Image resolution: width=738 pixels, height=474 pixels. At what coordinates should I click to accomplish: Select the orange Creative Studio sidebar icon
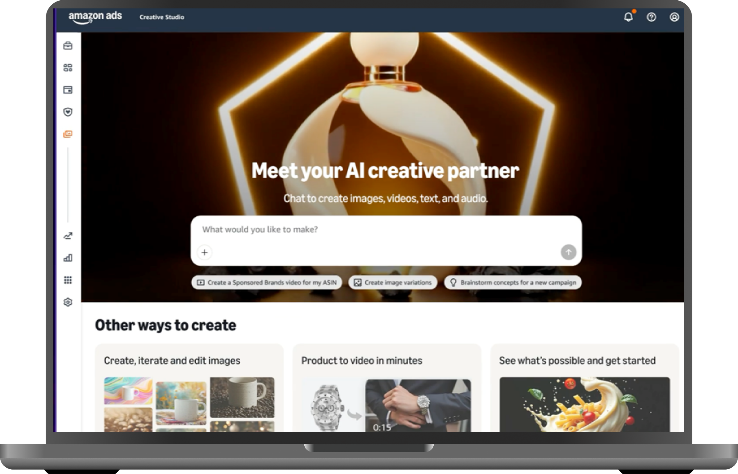point(68,134)
